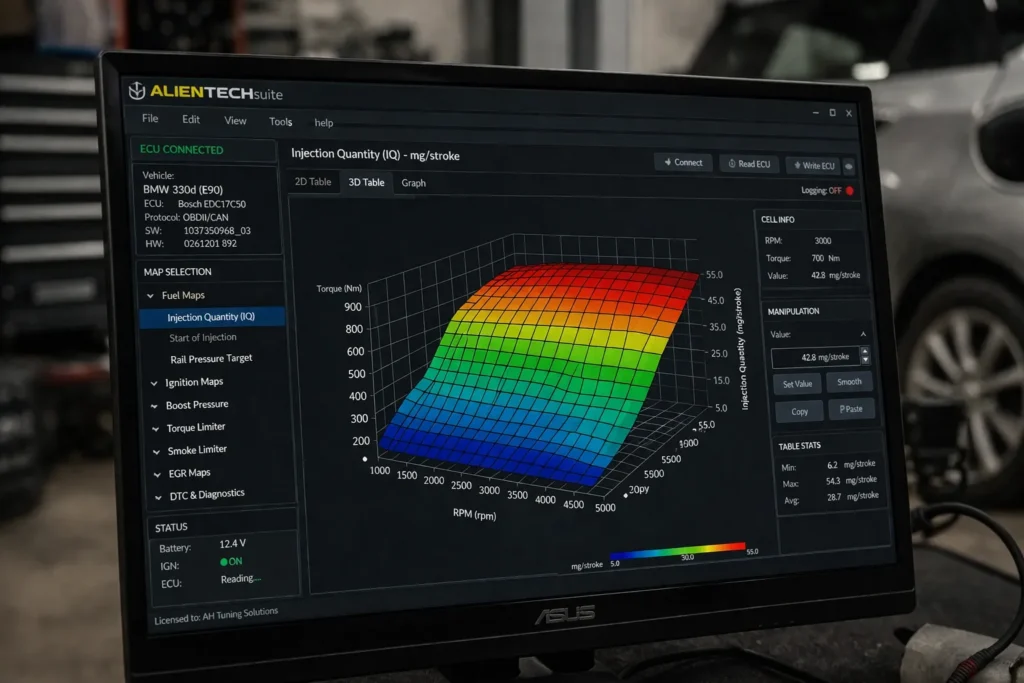
Task: Click the small icon right of Write ECU
Action: [849, 166]
